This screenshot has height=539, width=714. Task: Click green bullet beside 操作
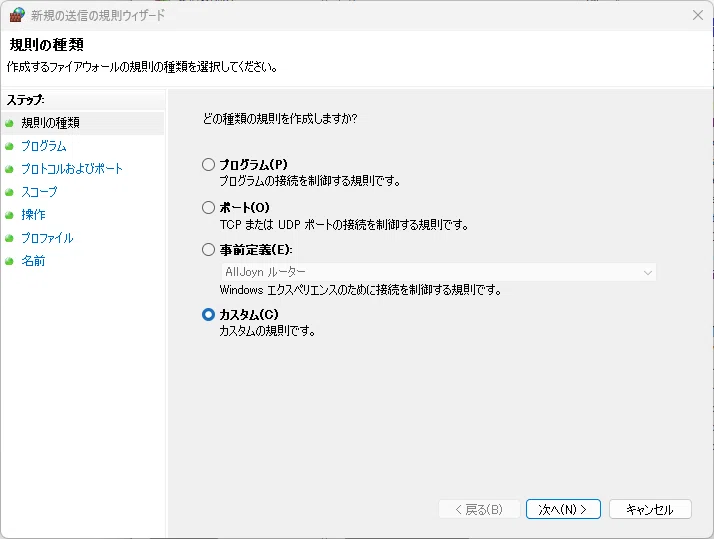coord(9,215)
